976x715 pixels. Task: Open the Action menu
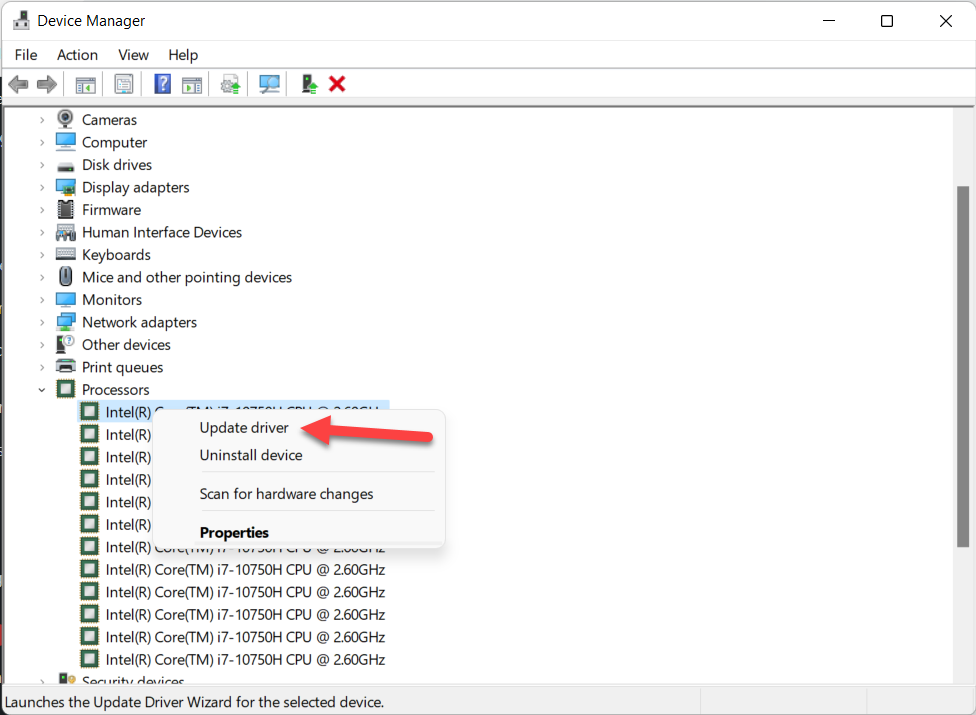pyautogui.click(x=77, y=55)
